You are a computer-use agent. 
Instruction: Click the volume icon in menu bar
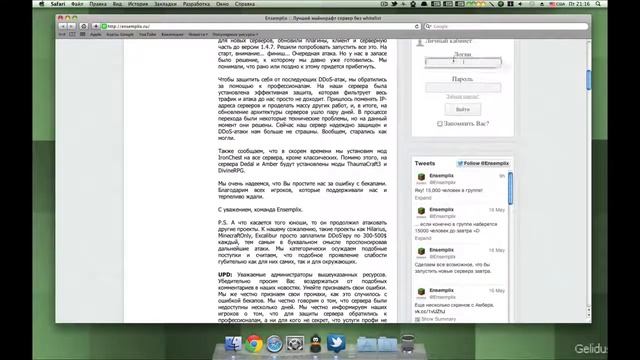(x=520, y=4)
